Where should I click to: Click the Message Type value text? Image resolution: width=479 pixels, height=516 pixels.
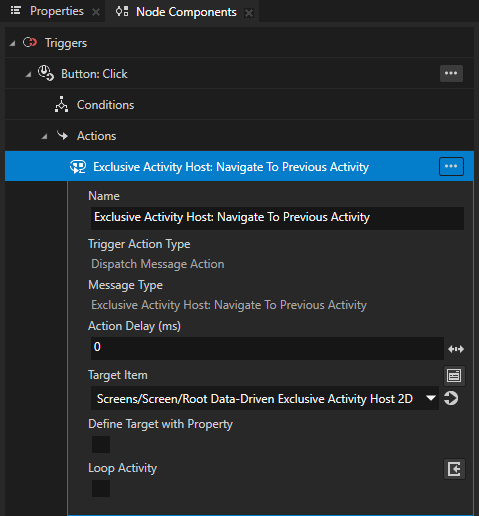tap(229, 305)
